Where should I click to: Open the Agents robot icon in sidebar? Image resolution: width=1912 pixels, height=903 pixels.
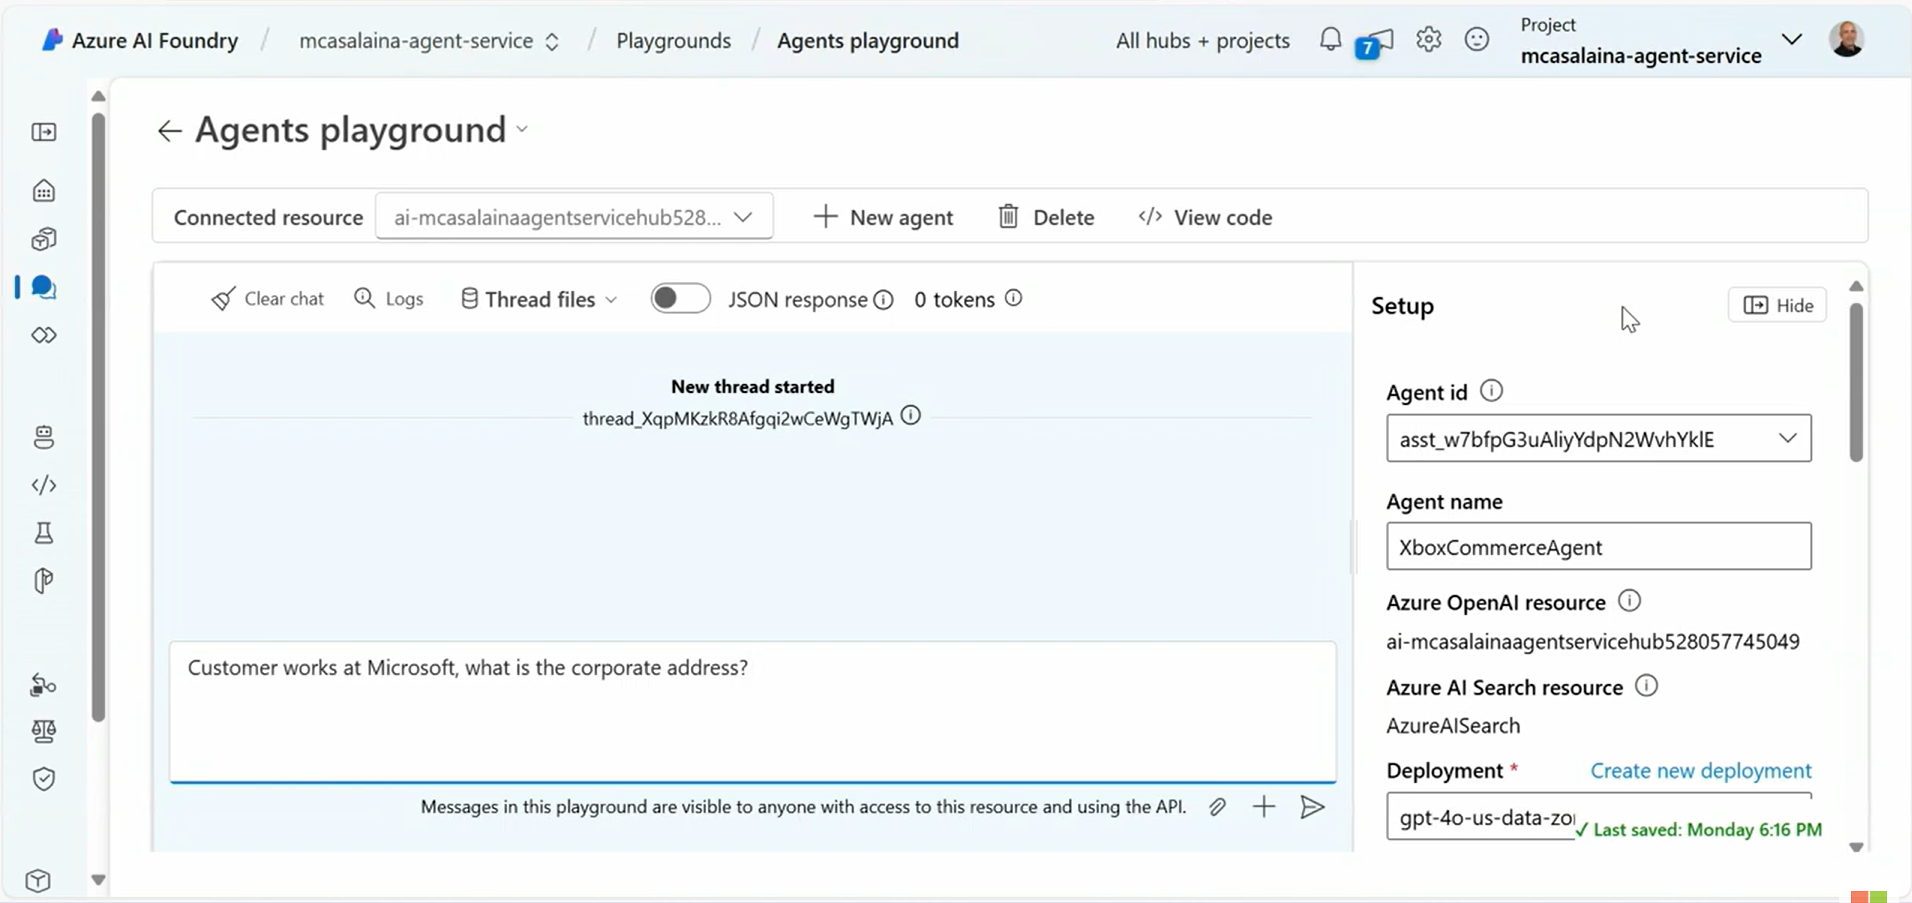tap(44, 437)
